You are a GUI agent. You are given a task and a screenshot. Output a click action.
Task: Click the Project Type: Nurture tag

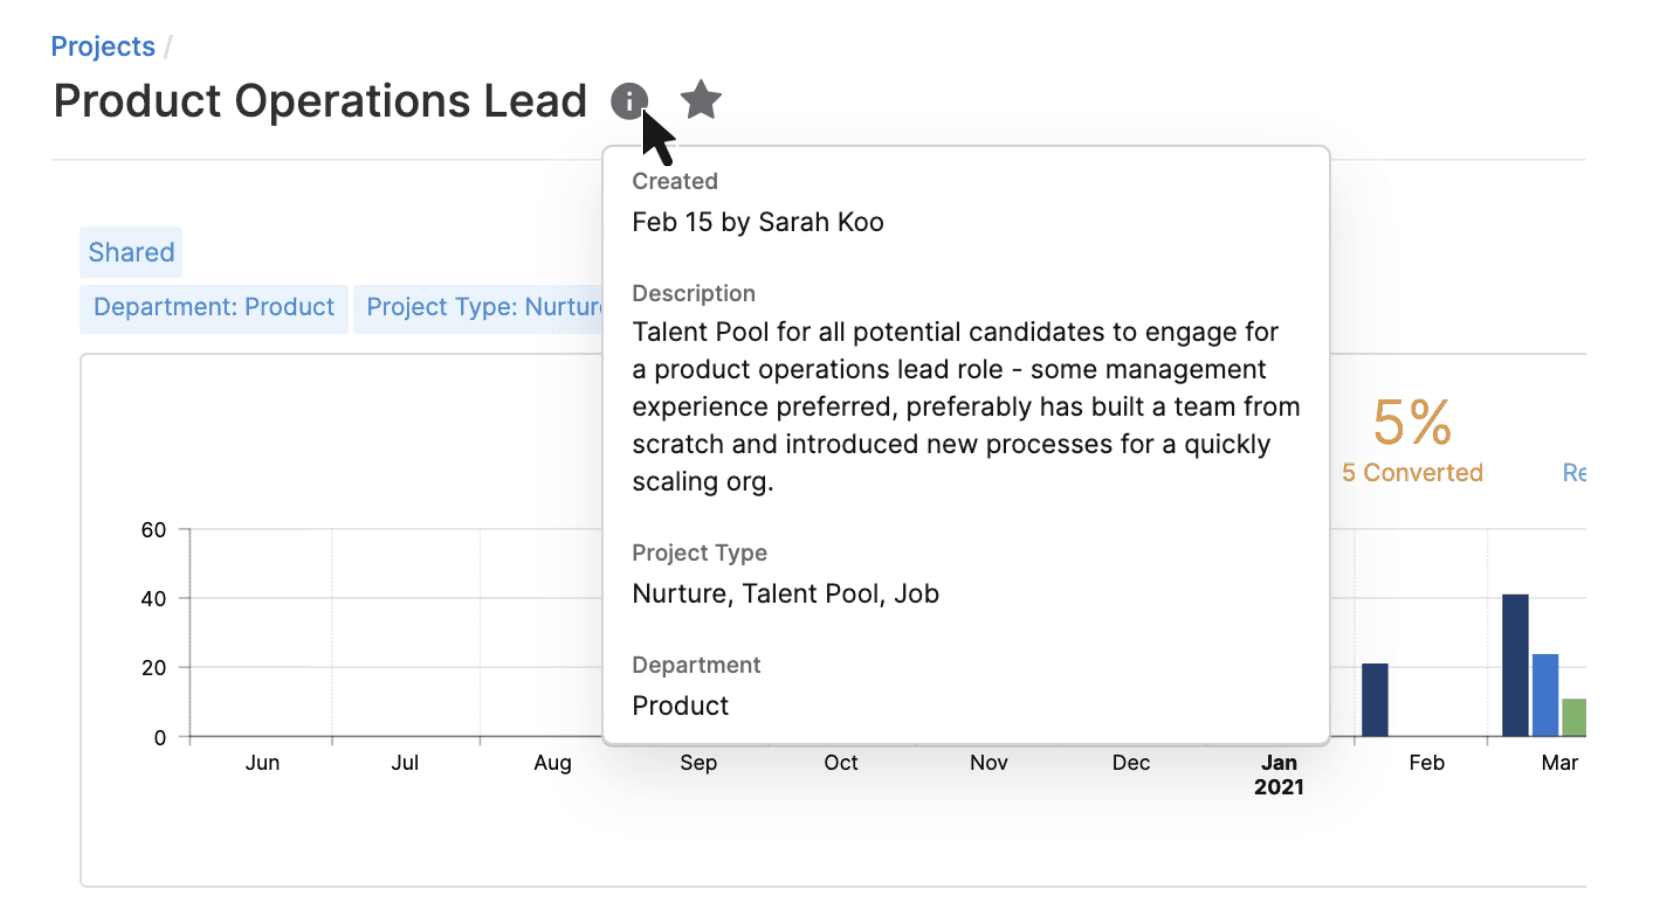pos(482,307)
